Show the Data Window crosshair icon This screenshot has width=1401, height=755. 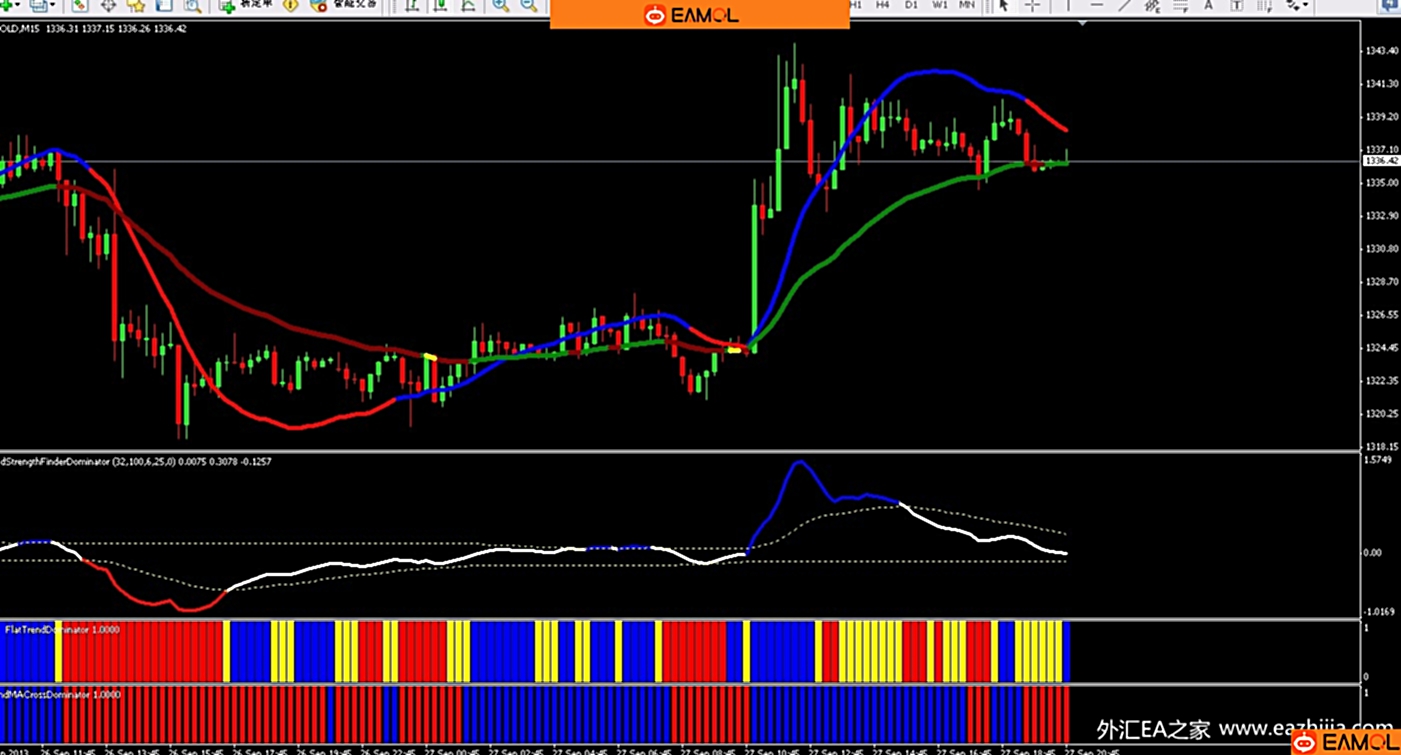pyautogui.click(x=108, y=5)
